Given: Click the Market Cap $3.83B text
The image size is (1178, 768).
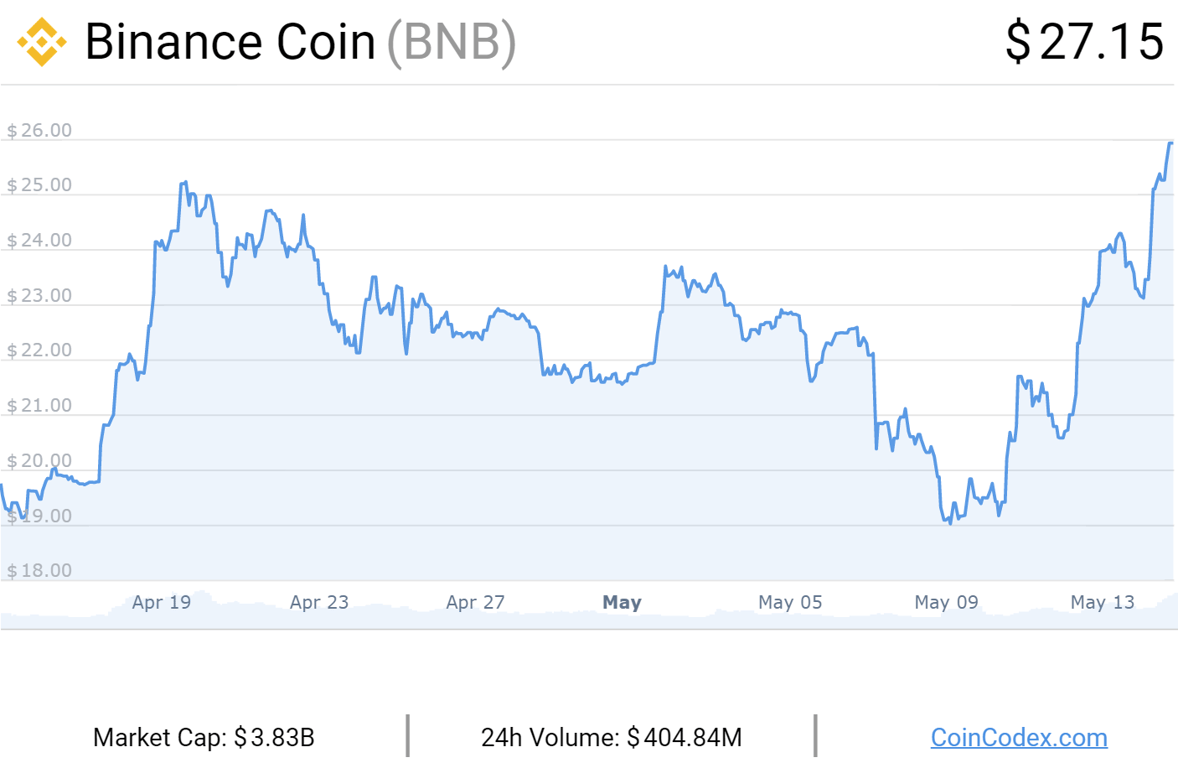Looking at the screenshot, I should tap(204, 737).
